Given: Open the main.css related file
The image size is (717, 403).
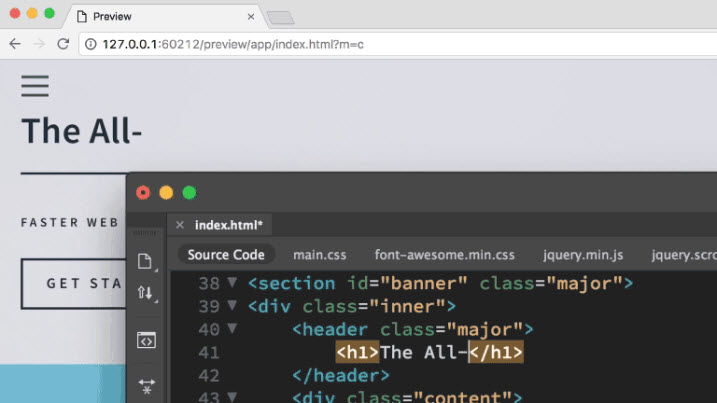Looking at the screenshot, I should coord(320,255).
